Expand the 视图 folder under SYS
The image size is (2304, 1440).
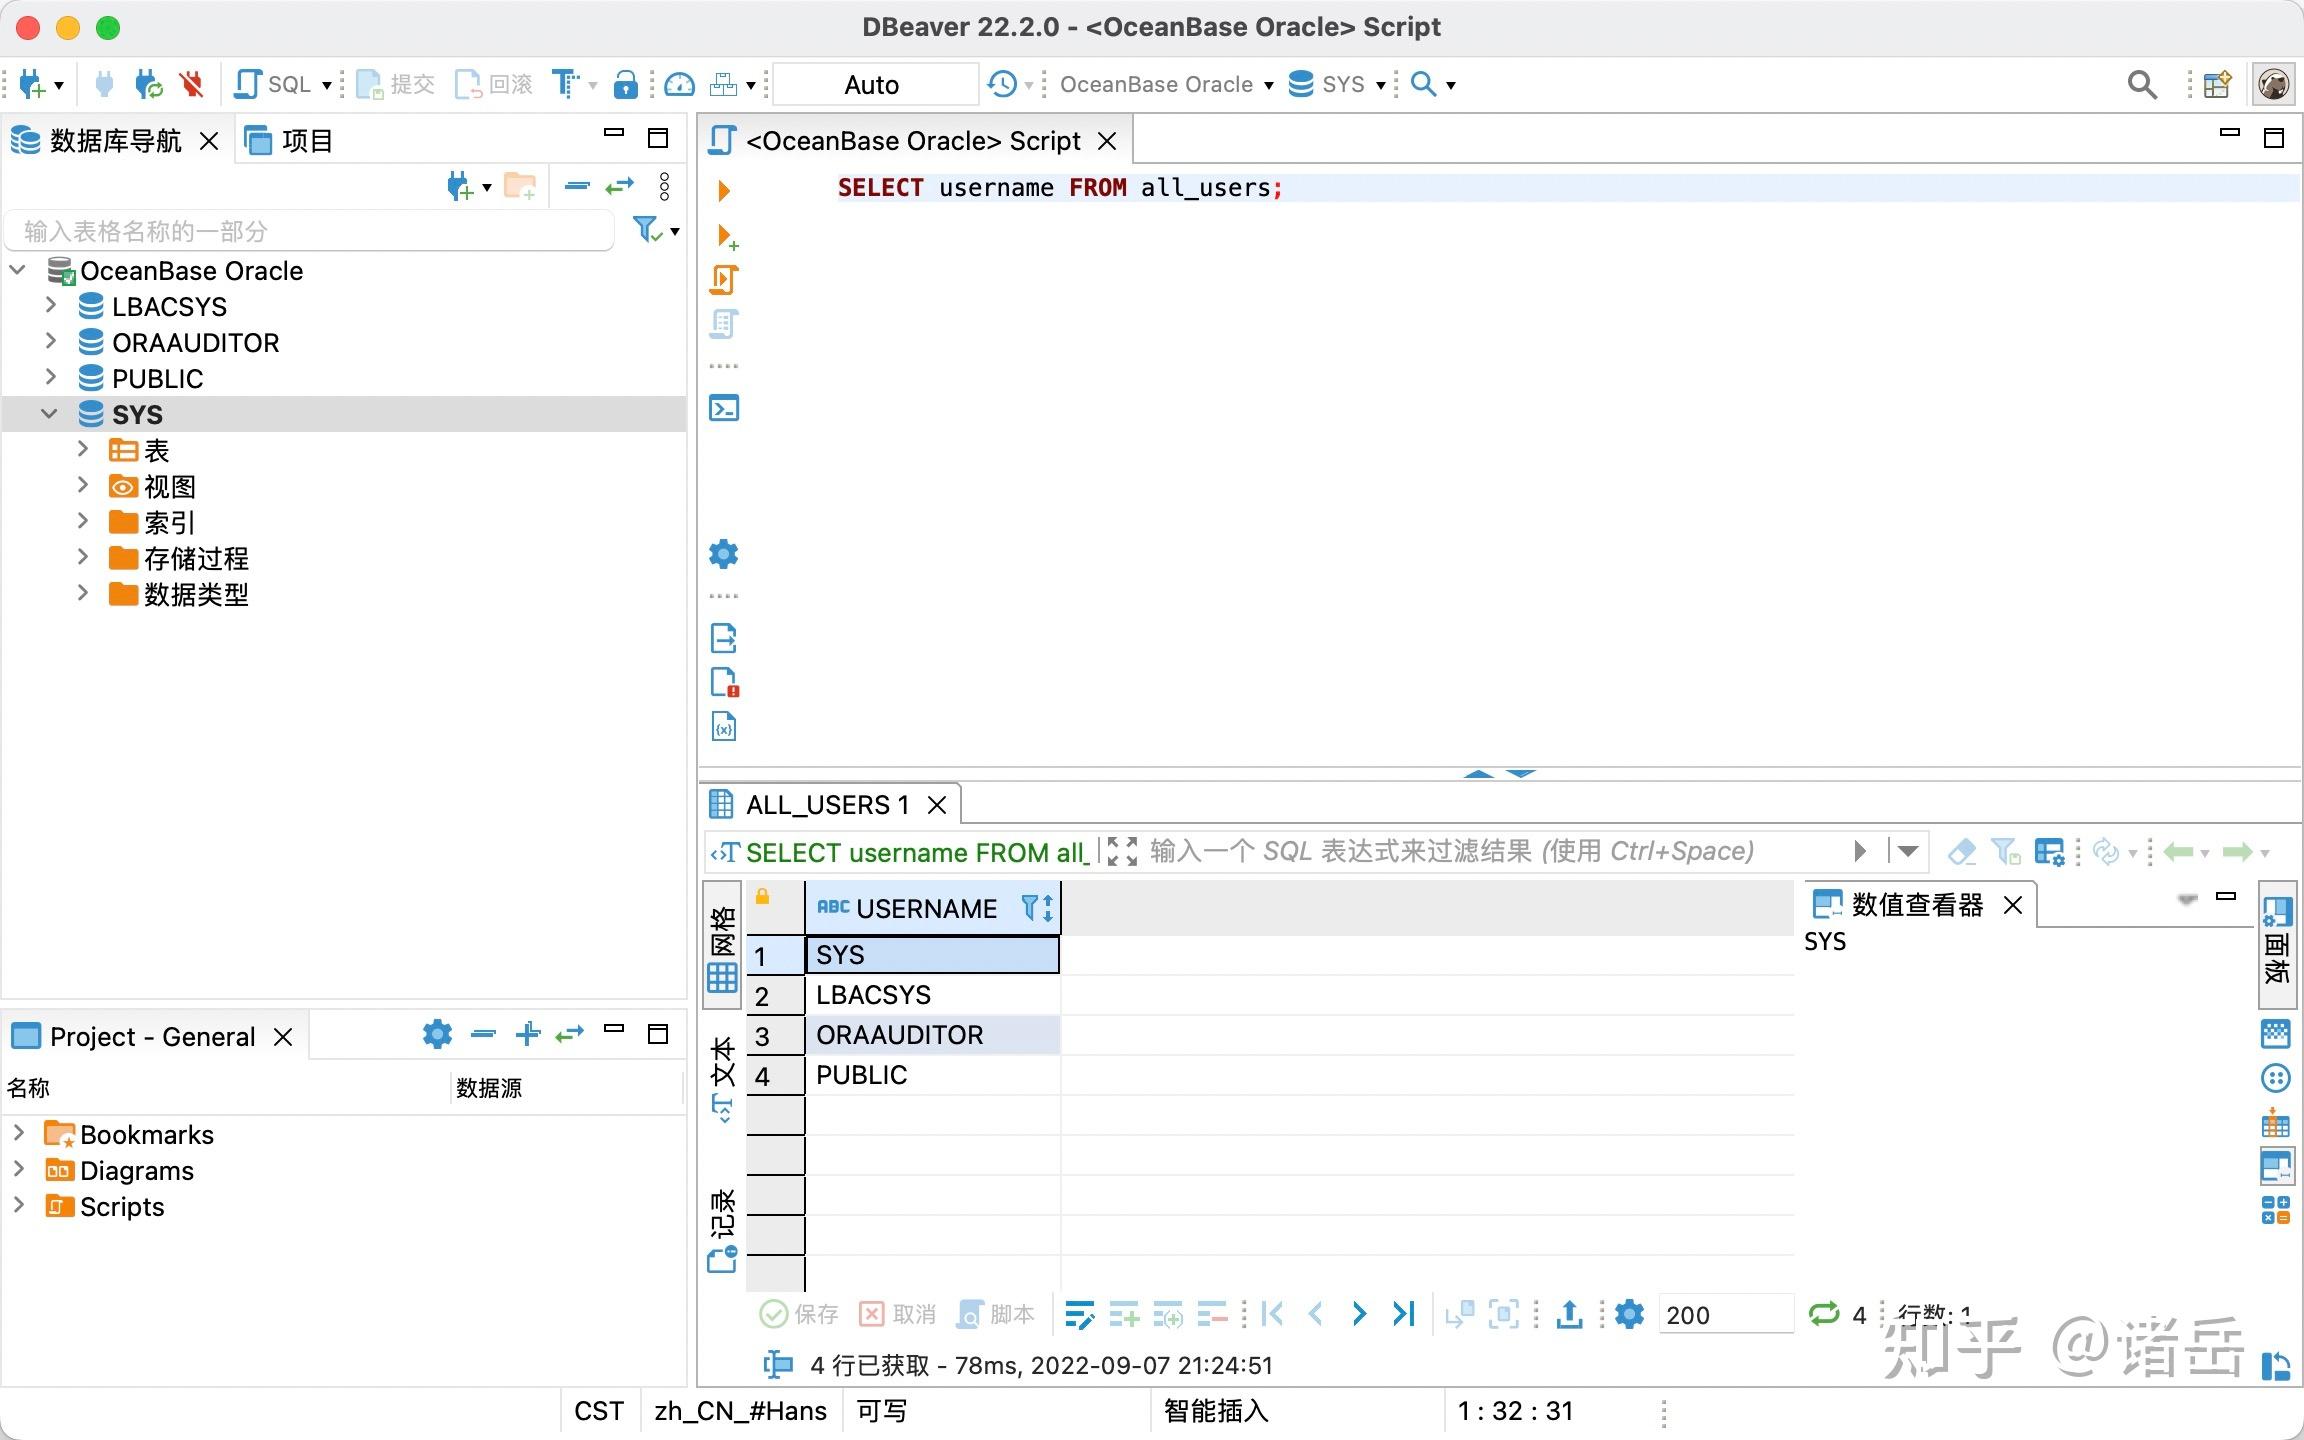83,486
